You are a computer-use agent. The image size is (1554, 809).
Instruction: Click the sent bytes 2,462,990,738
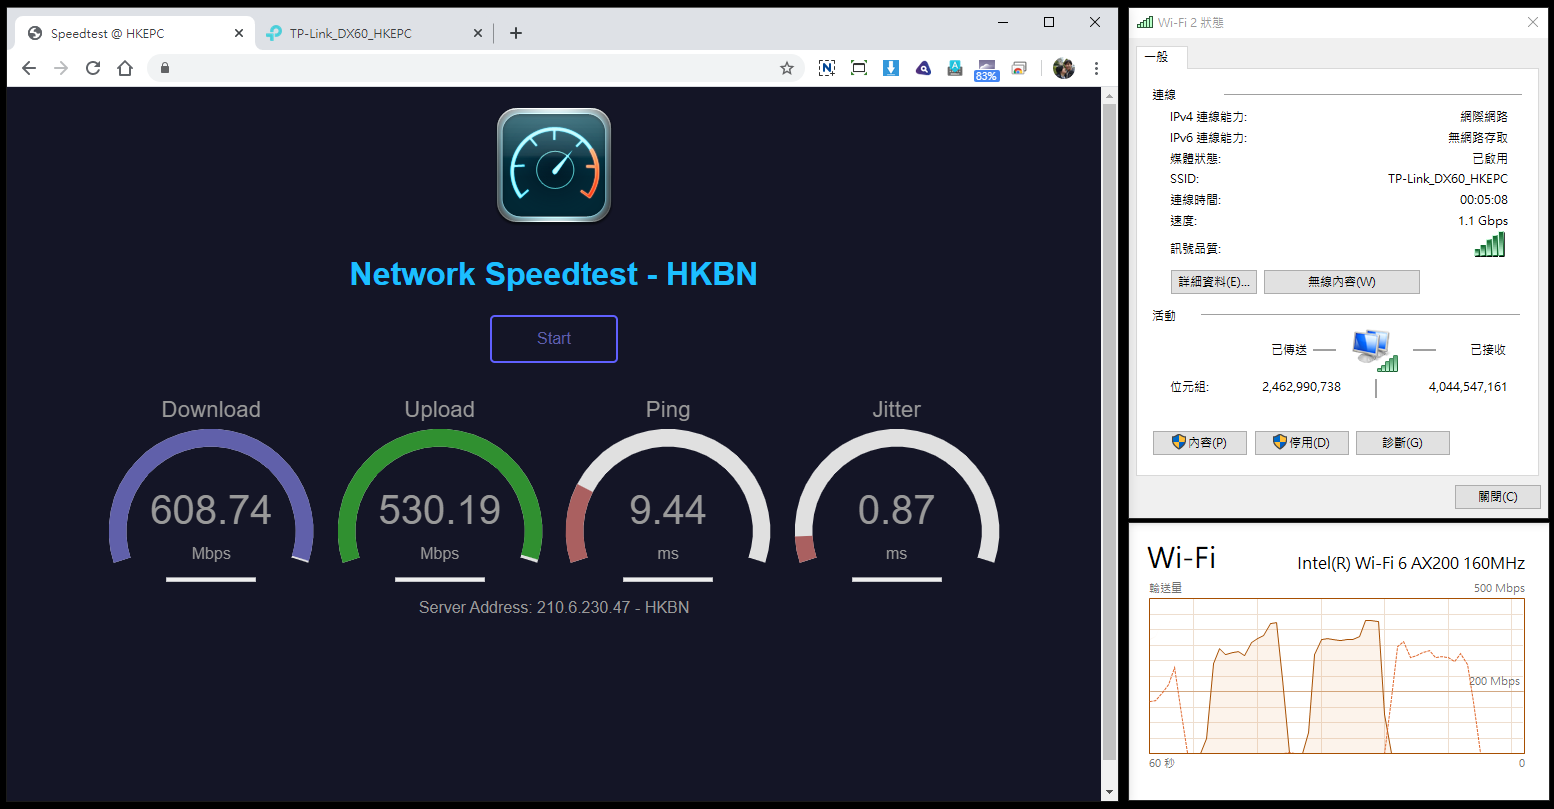click(x=1301, y=387)
